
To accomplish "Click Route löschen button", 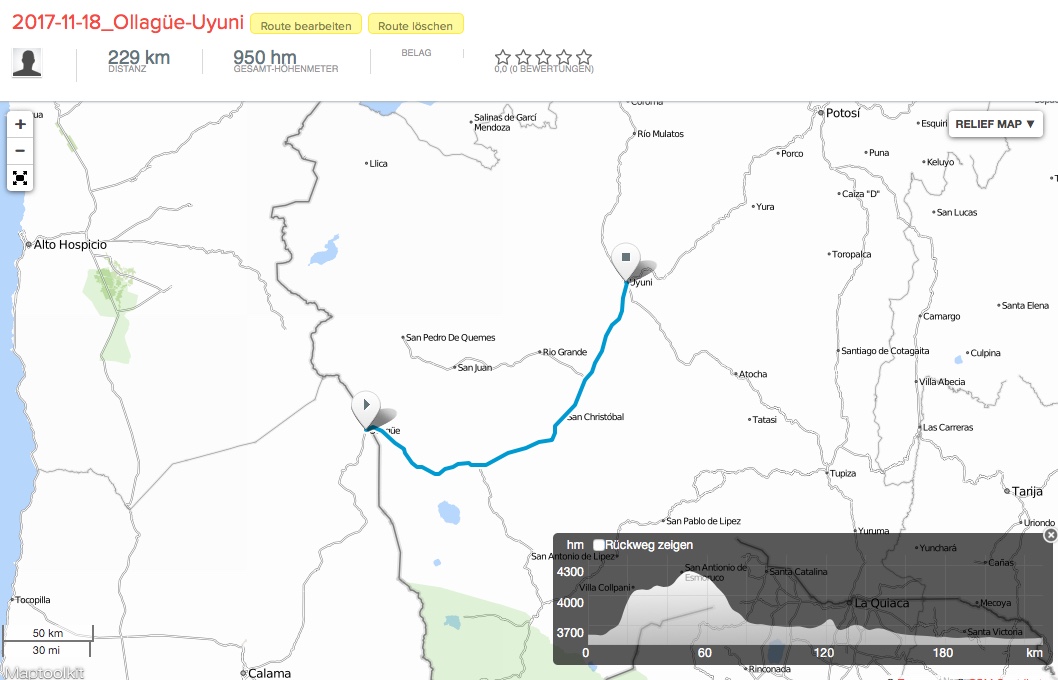I will click(415, 25).
